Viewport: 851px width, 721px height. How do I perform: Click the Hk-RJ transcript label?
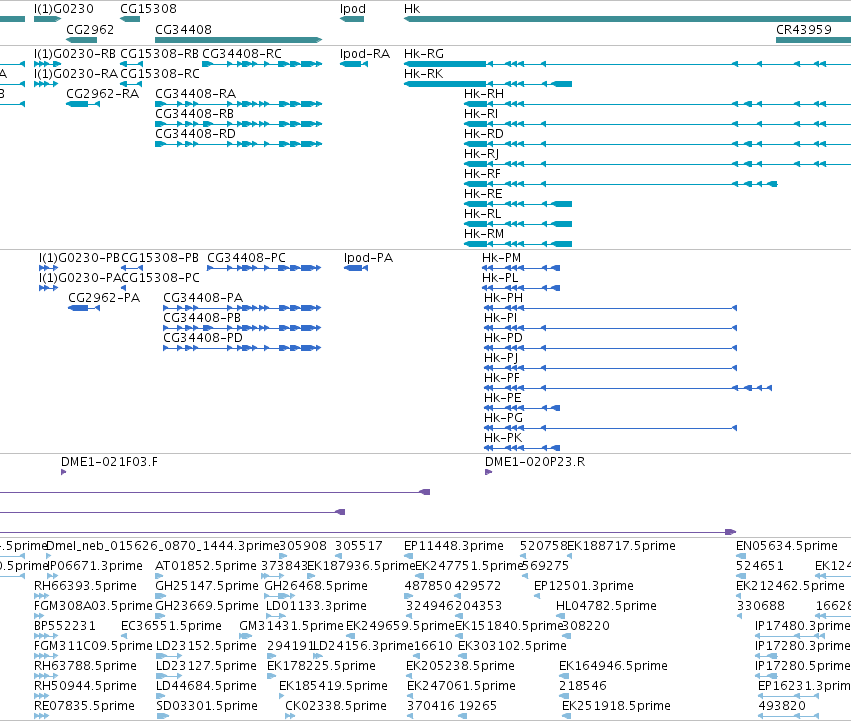(x=481, y=154)
